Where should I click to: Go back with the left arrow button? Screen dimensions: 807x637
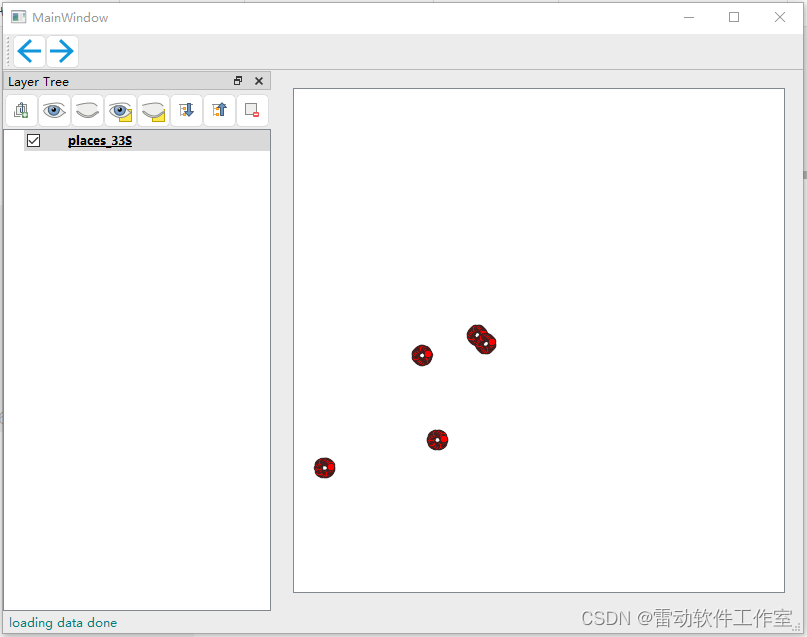[x=29, y=51]
